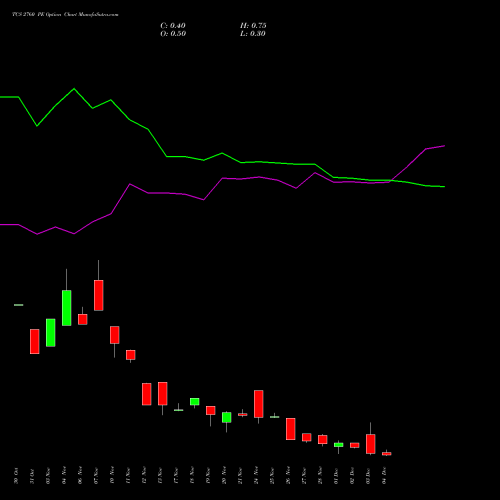
Task: Select the 25 Nov date label
Action: pos(272,476)
